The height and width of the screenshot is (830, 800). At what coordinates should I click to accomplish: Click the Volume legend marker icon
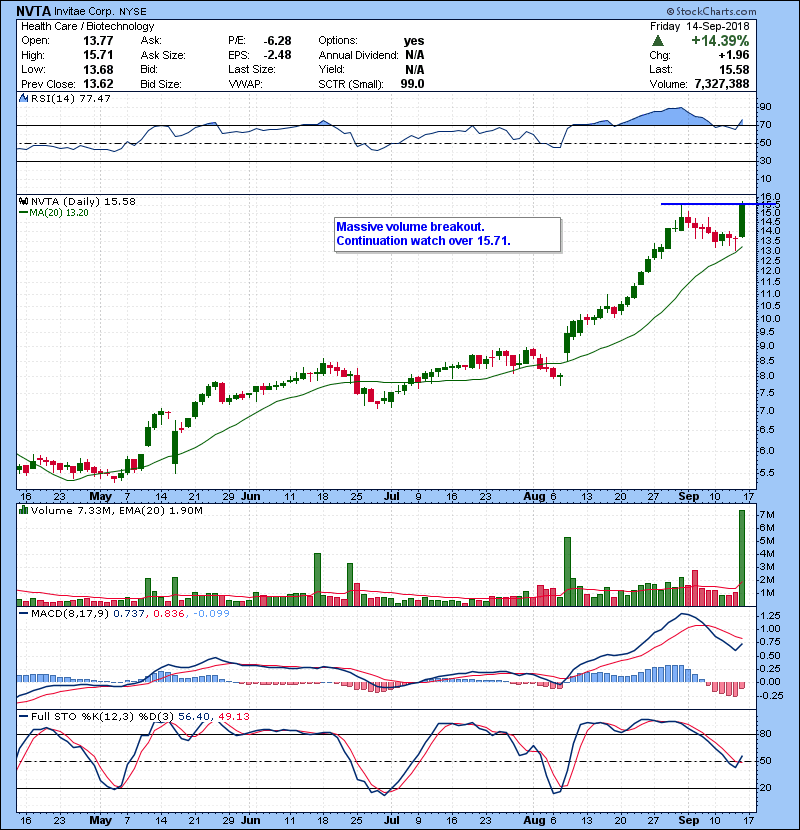point(22,512)
